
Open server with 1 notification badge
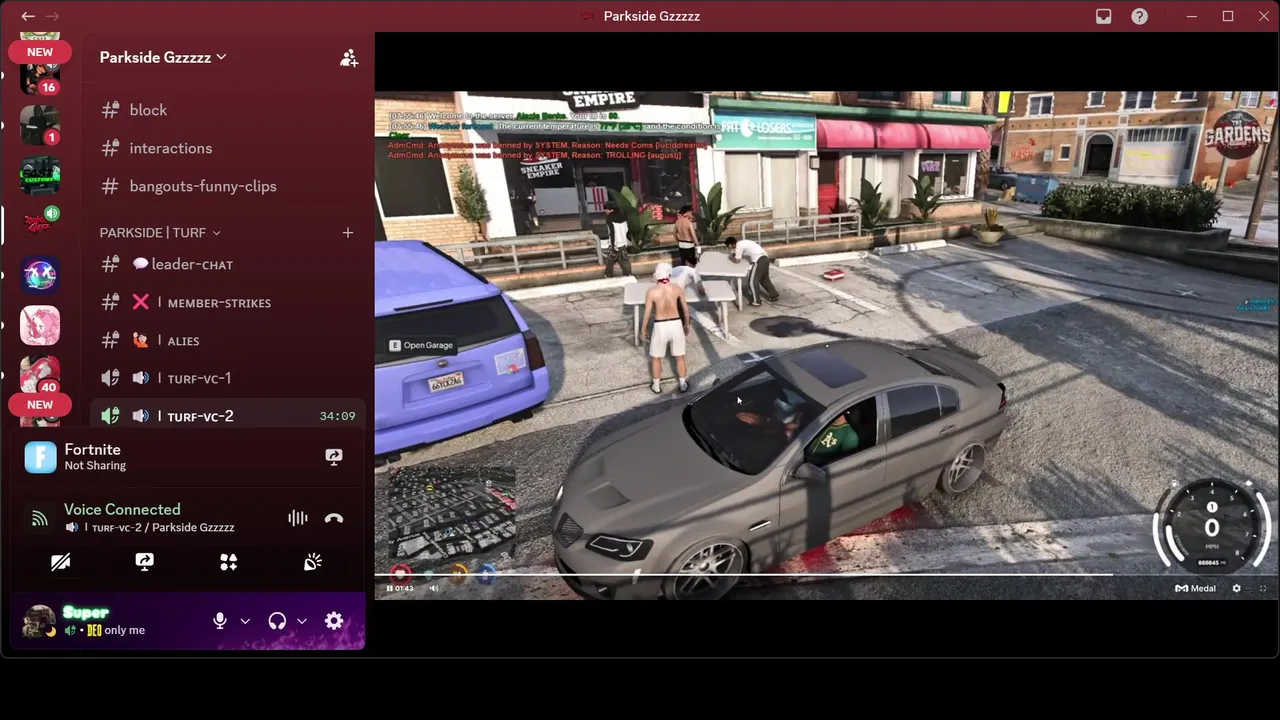[x=40, y=125]
